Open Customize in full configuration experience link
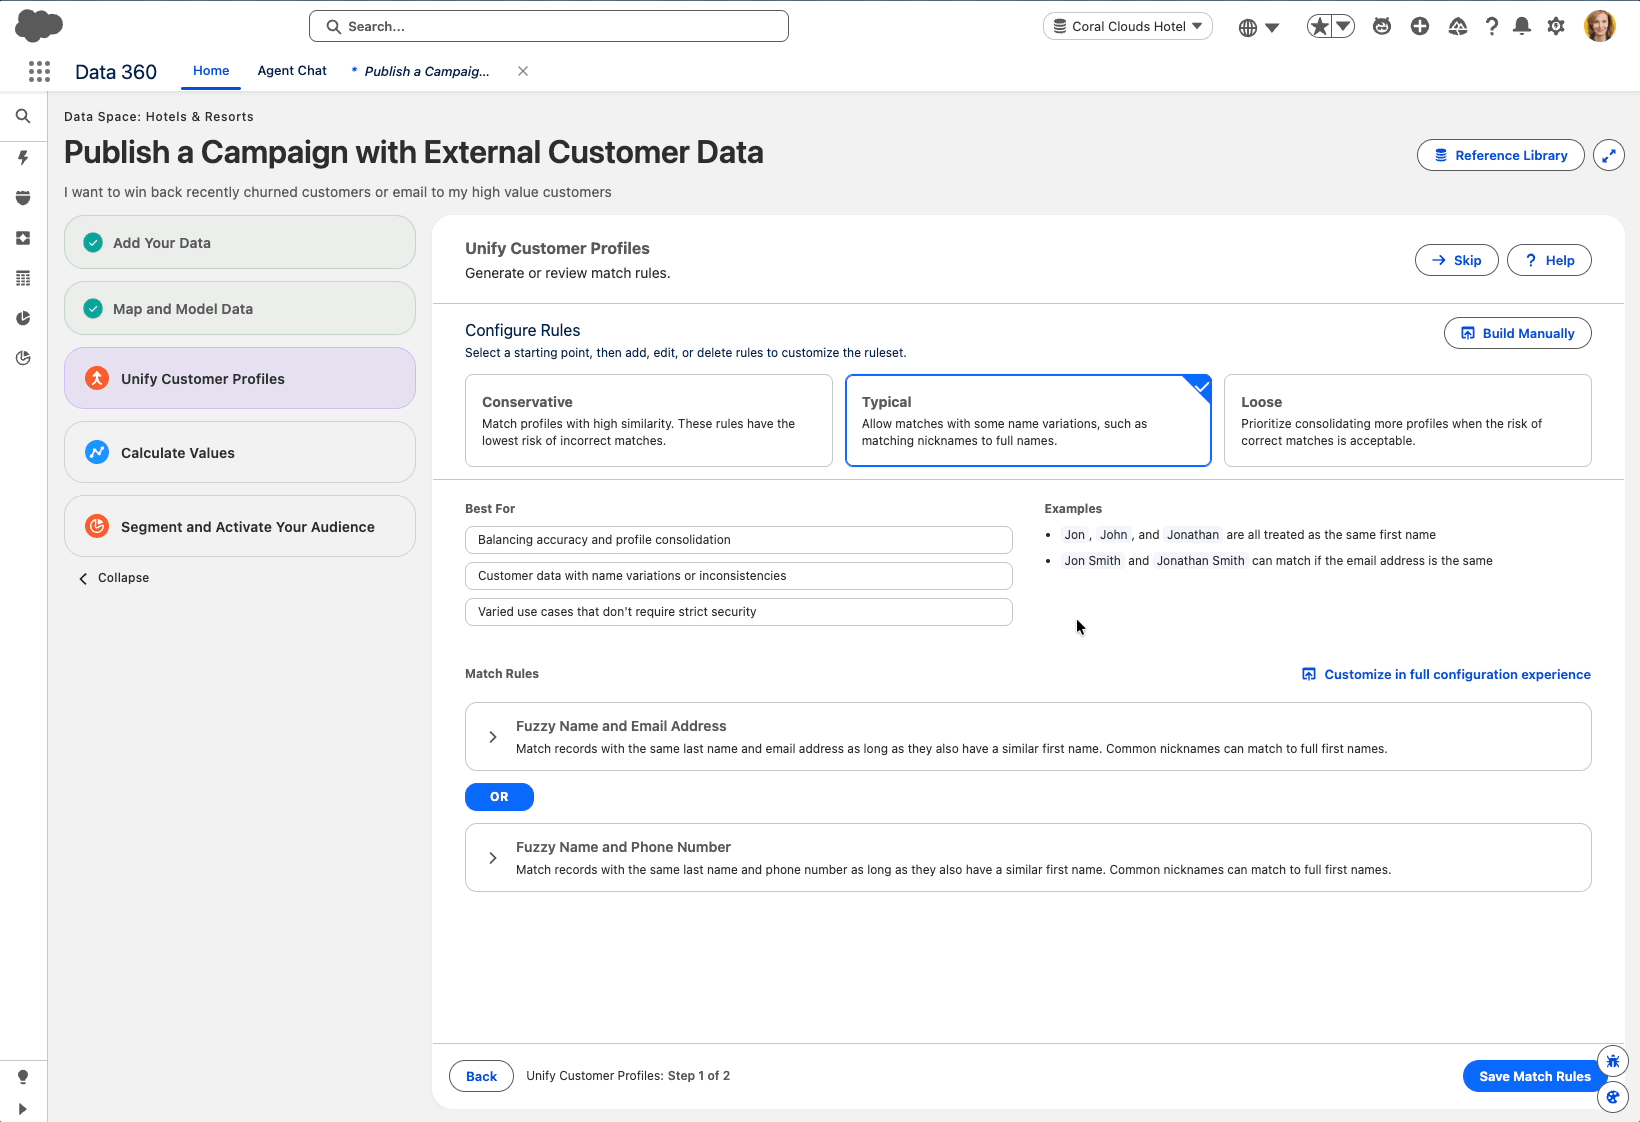The image size is (1640, 1122). point(1446,674)
